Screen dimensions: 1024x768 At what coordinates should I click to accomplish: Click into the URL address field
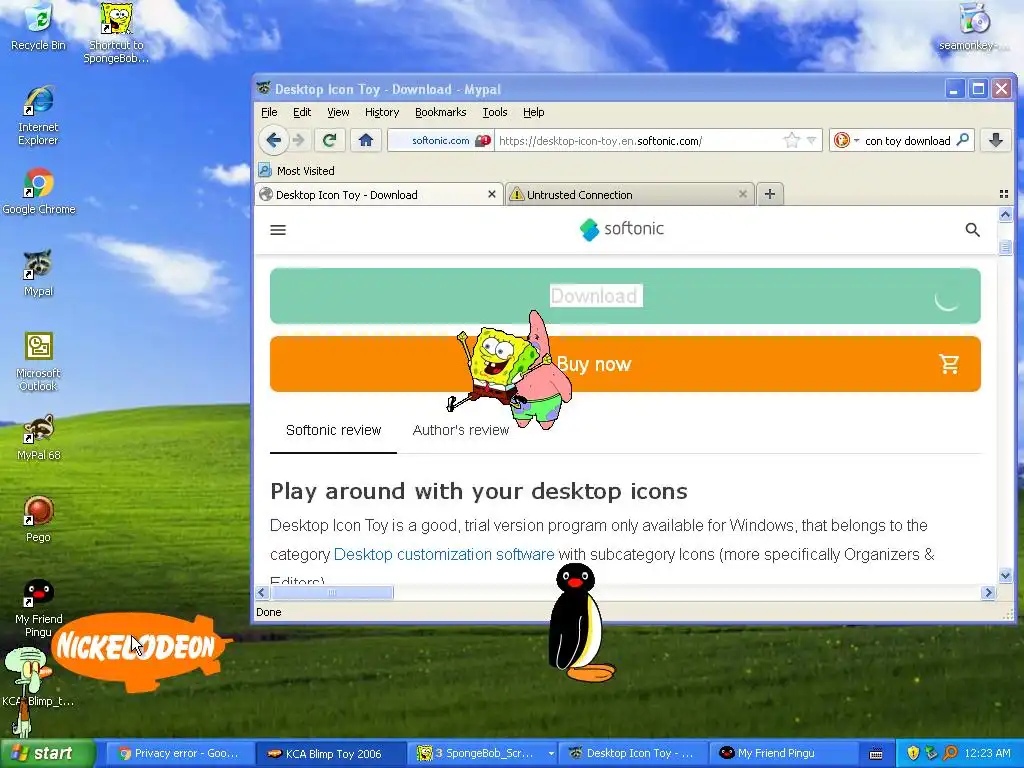click(x=640, y=140)
